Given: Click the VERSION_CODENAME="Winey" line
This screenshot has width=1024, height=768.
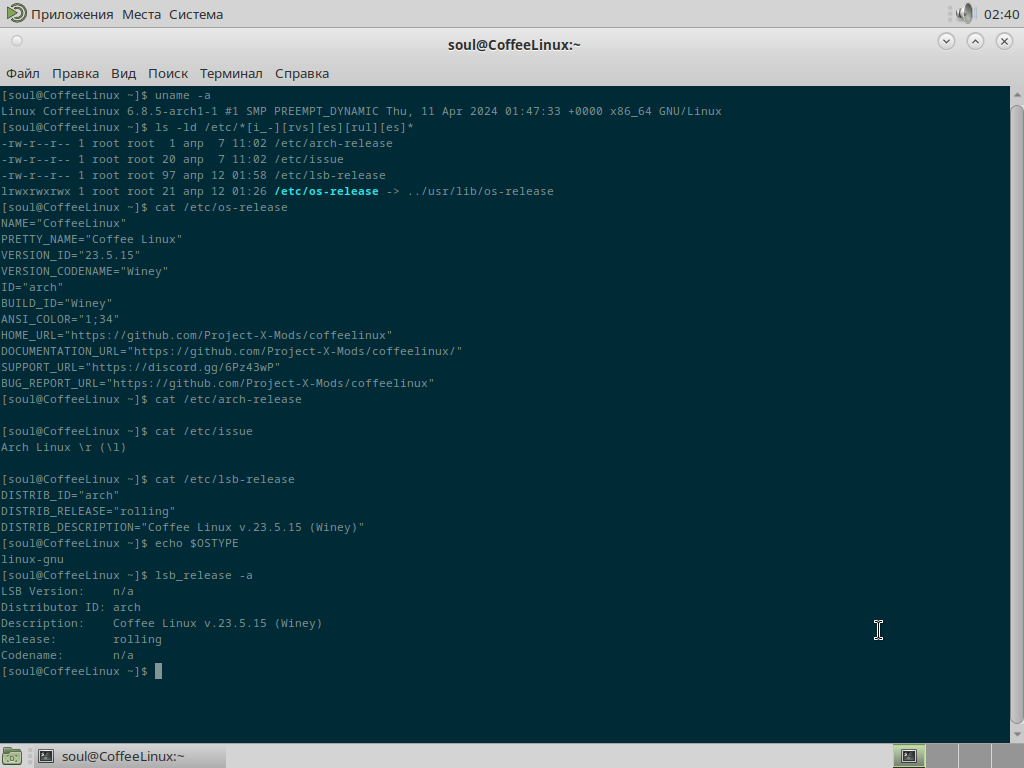Looking at the screenshot, I should [x=85, y=272].
